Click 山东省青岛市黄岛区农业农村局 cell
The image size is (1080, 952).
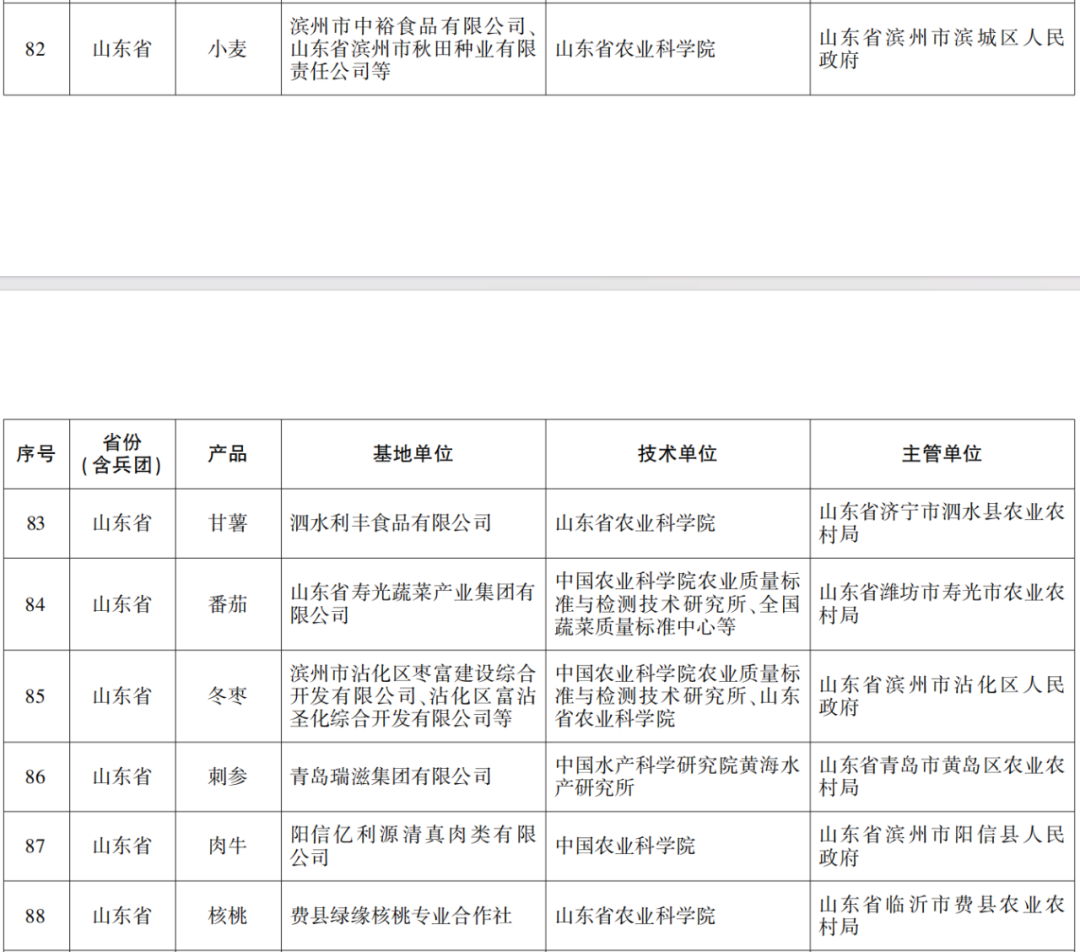click(942, 777)
